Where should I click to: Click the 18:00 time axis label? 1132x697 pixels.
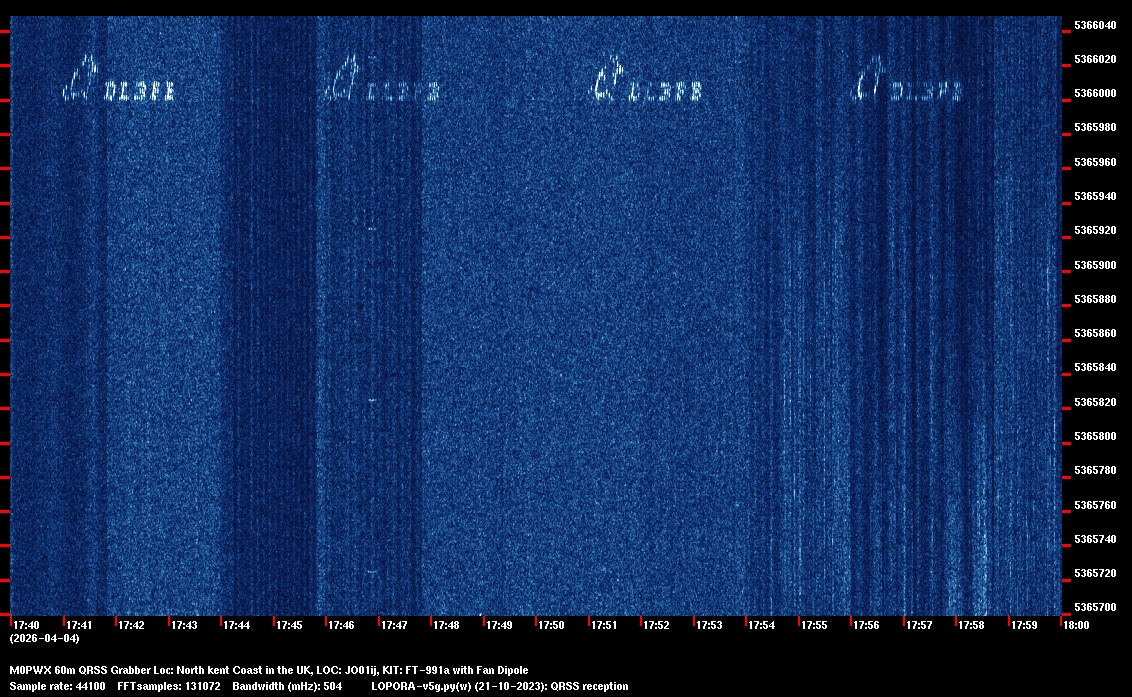tap(1076, 625)
